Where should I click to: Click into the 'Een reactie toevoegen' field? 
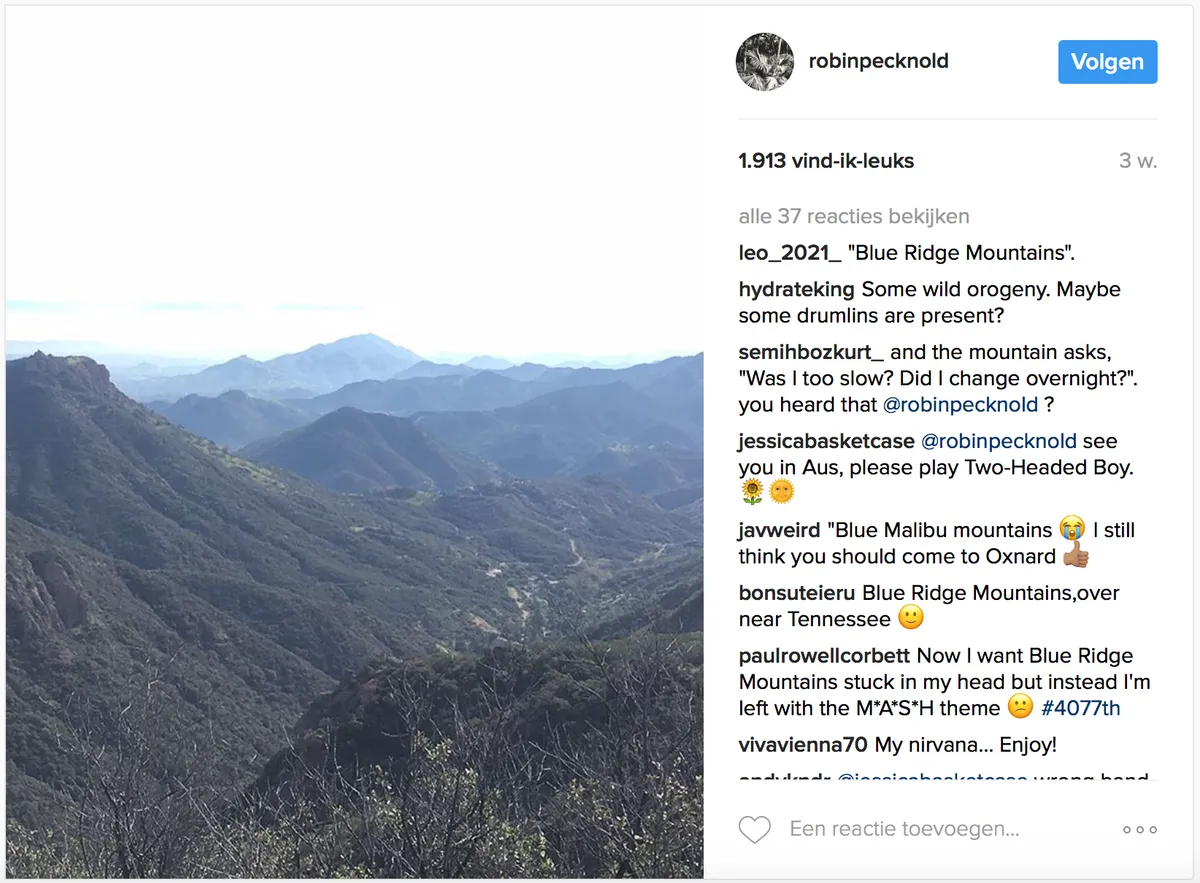click(x=904, y=829)
